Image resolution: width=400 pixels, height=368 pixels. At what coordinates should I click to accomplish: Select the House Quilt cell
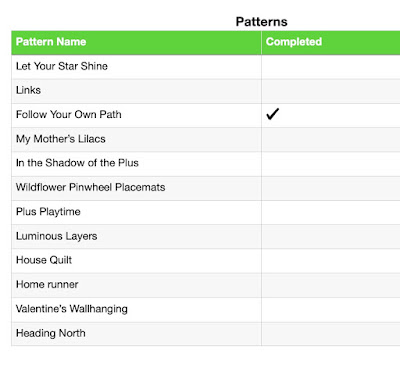tap(136, 261)
